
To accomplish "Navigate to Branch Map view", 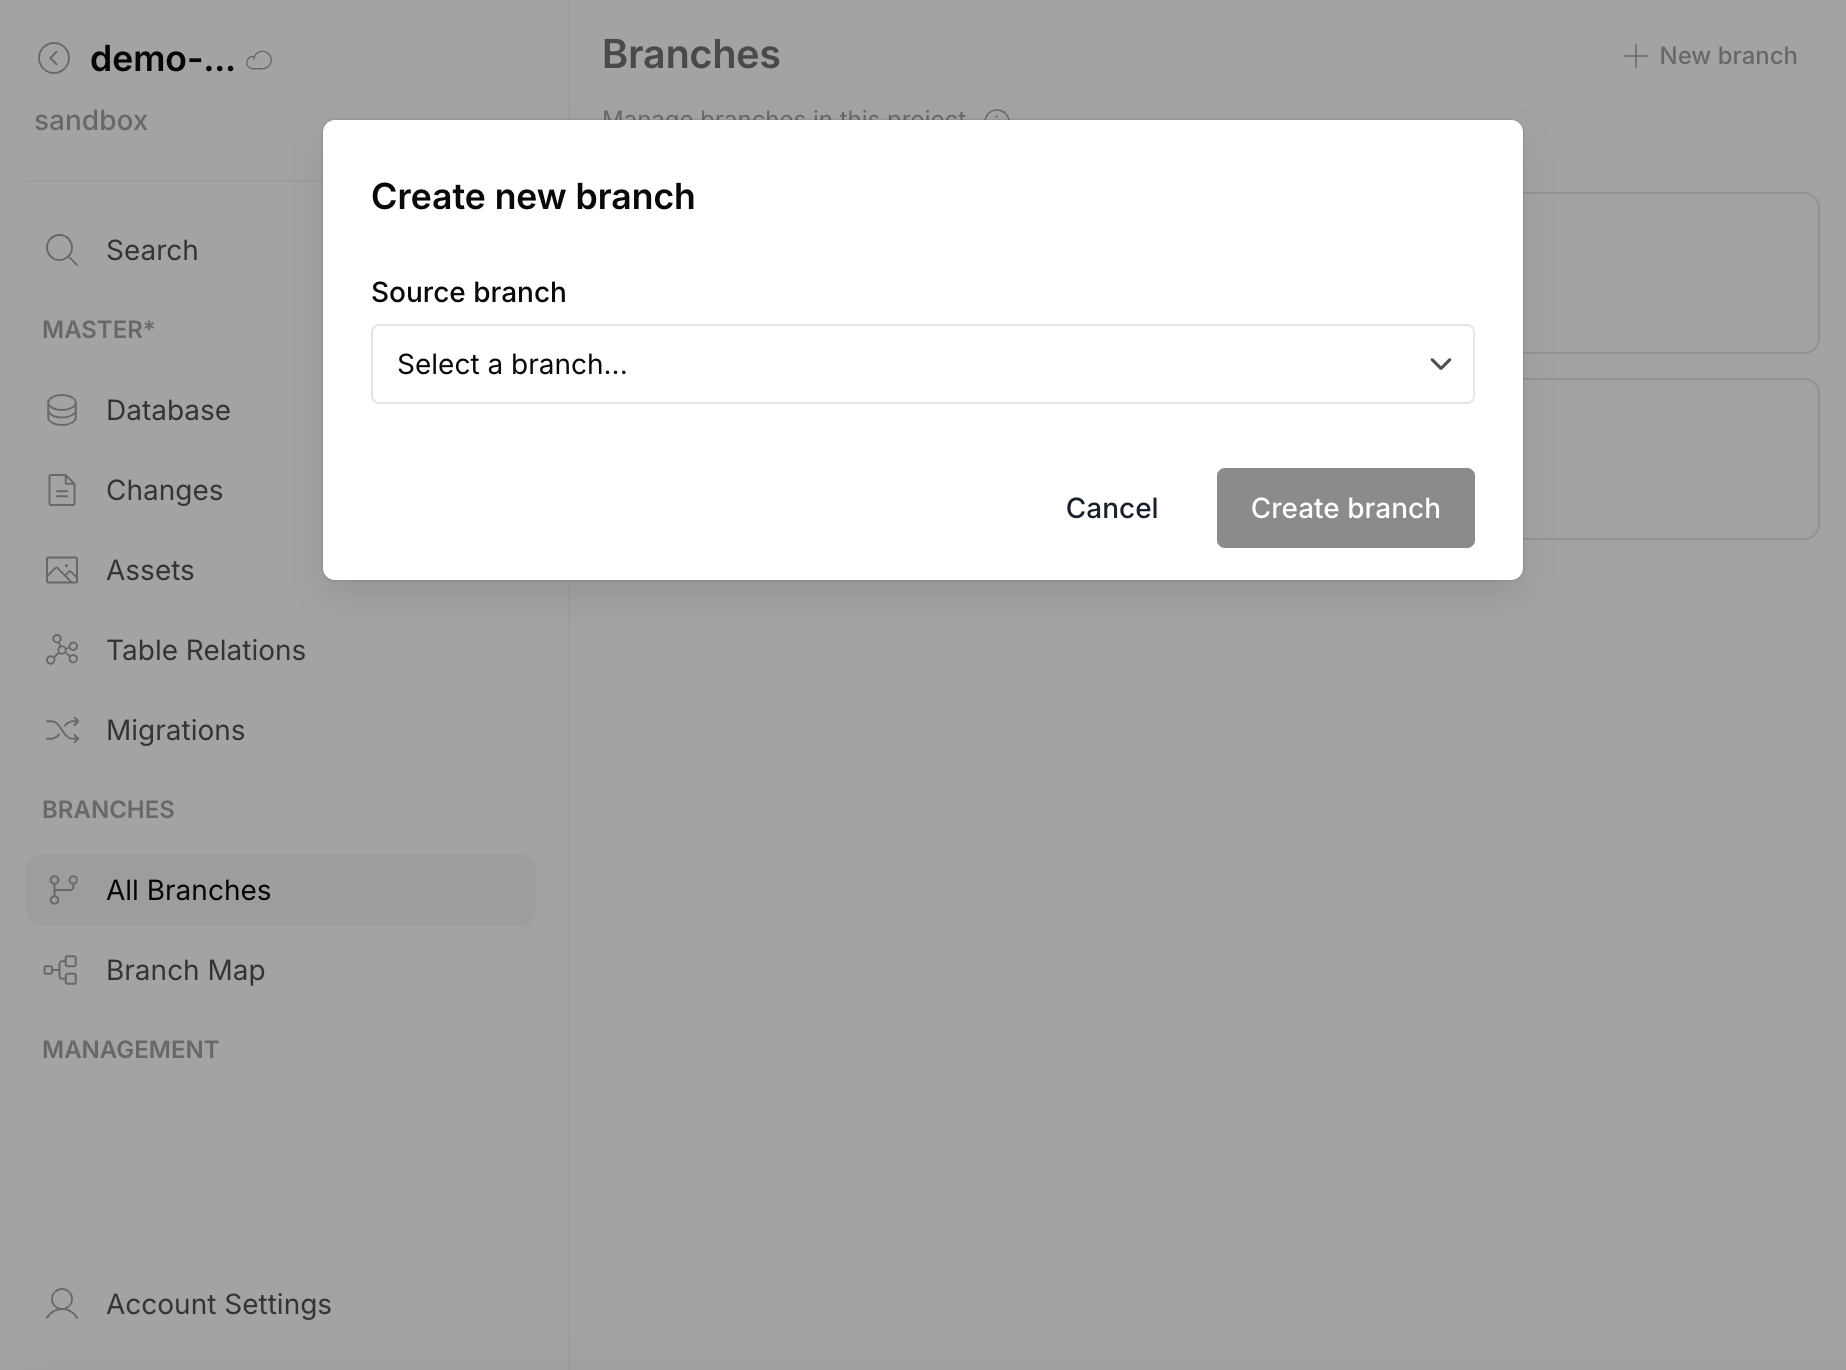I will (185, 969).
